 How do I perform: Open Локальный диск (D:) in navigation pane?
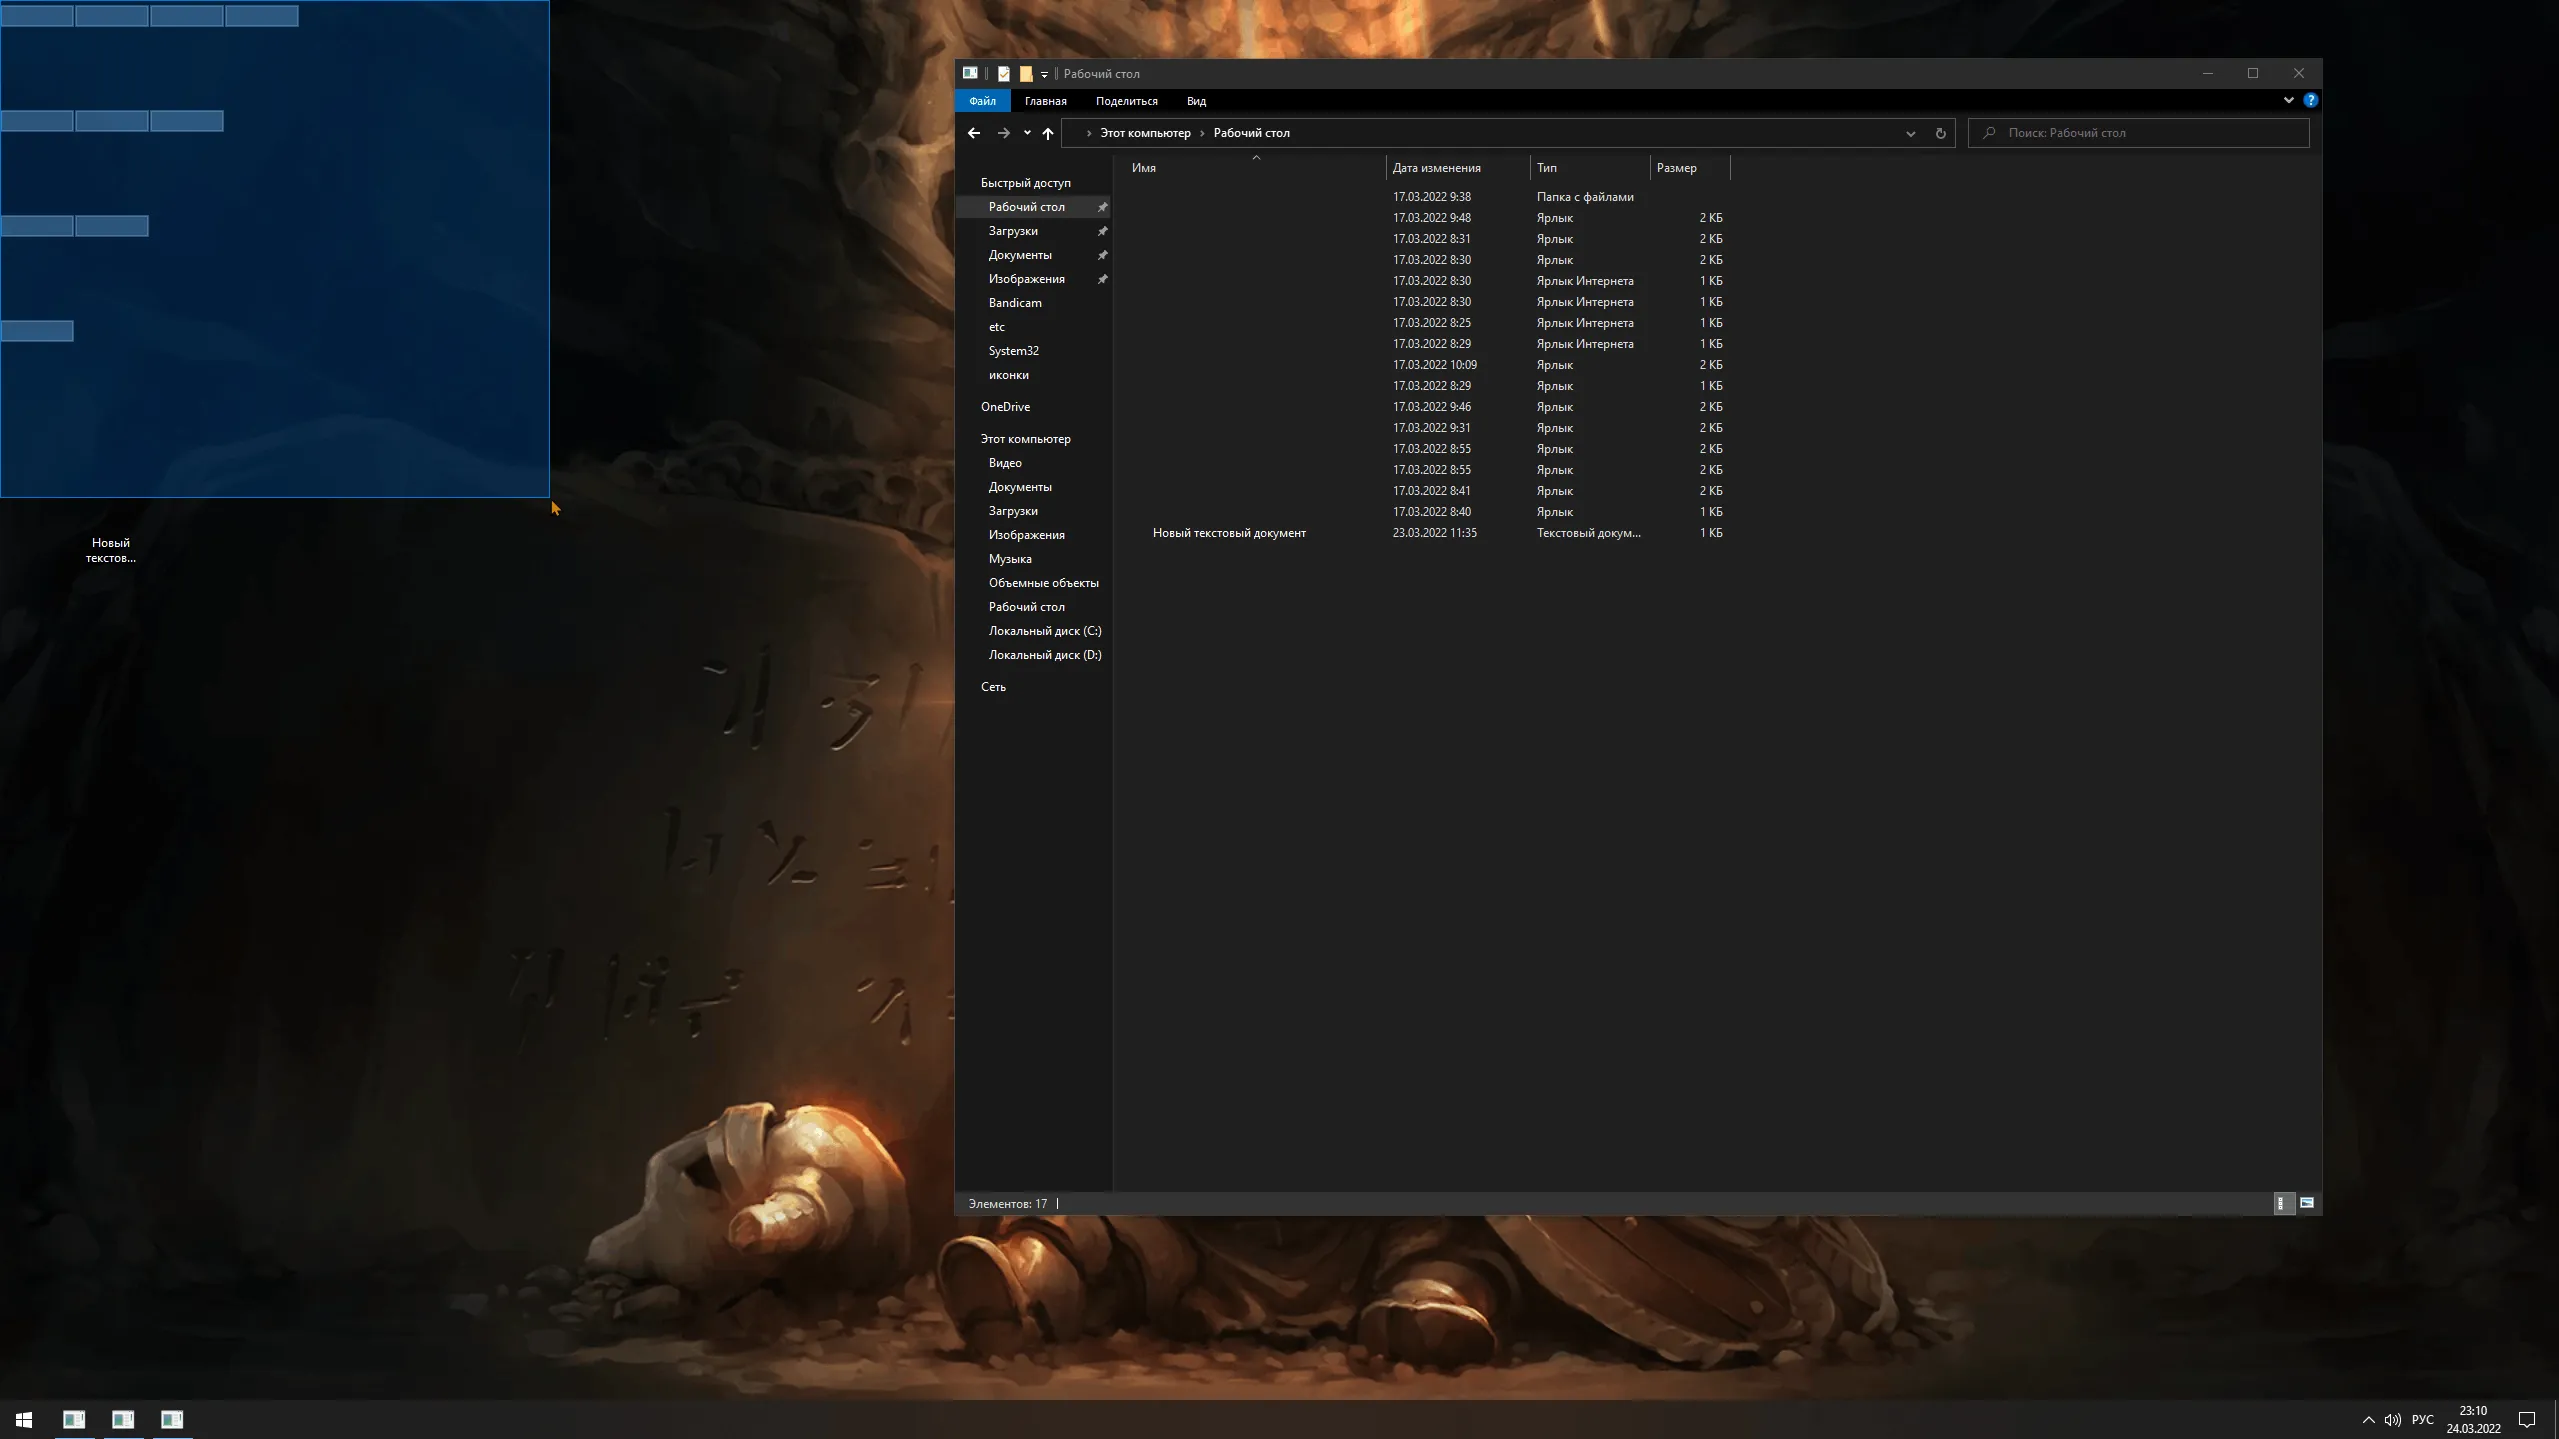[1045, 655]
